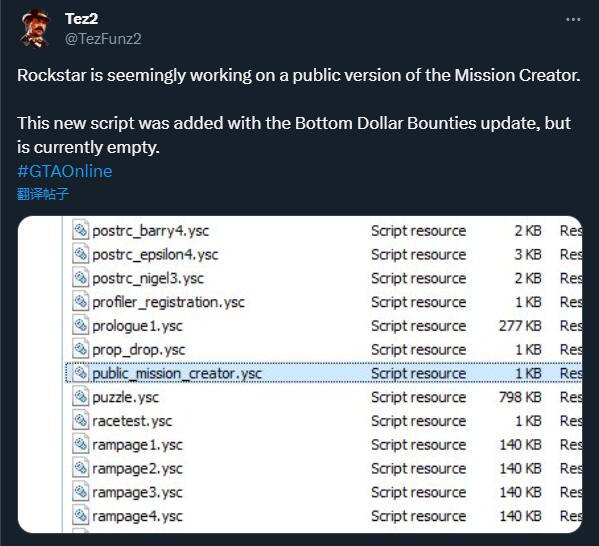599x546 pixels.
Task: Click the prologue1.ysc file icon
Action: point(80,325)
